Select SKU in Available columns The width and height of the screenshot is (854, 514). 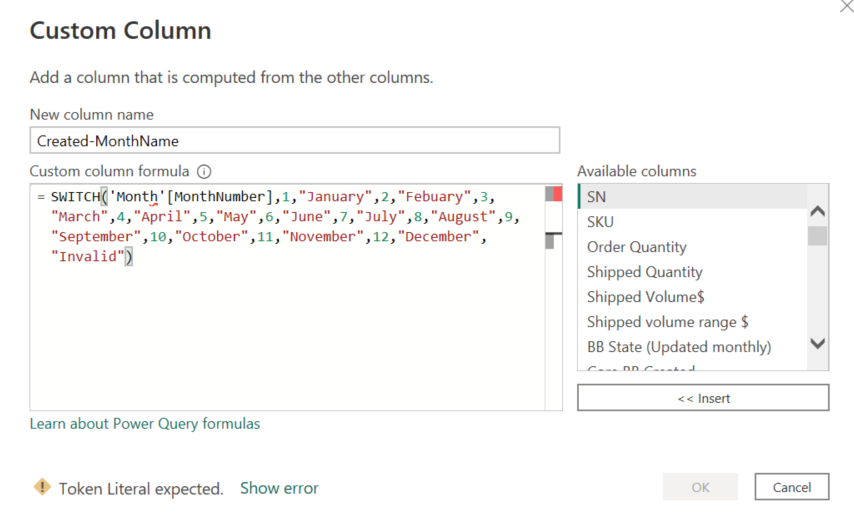pos(692,222)
